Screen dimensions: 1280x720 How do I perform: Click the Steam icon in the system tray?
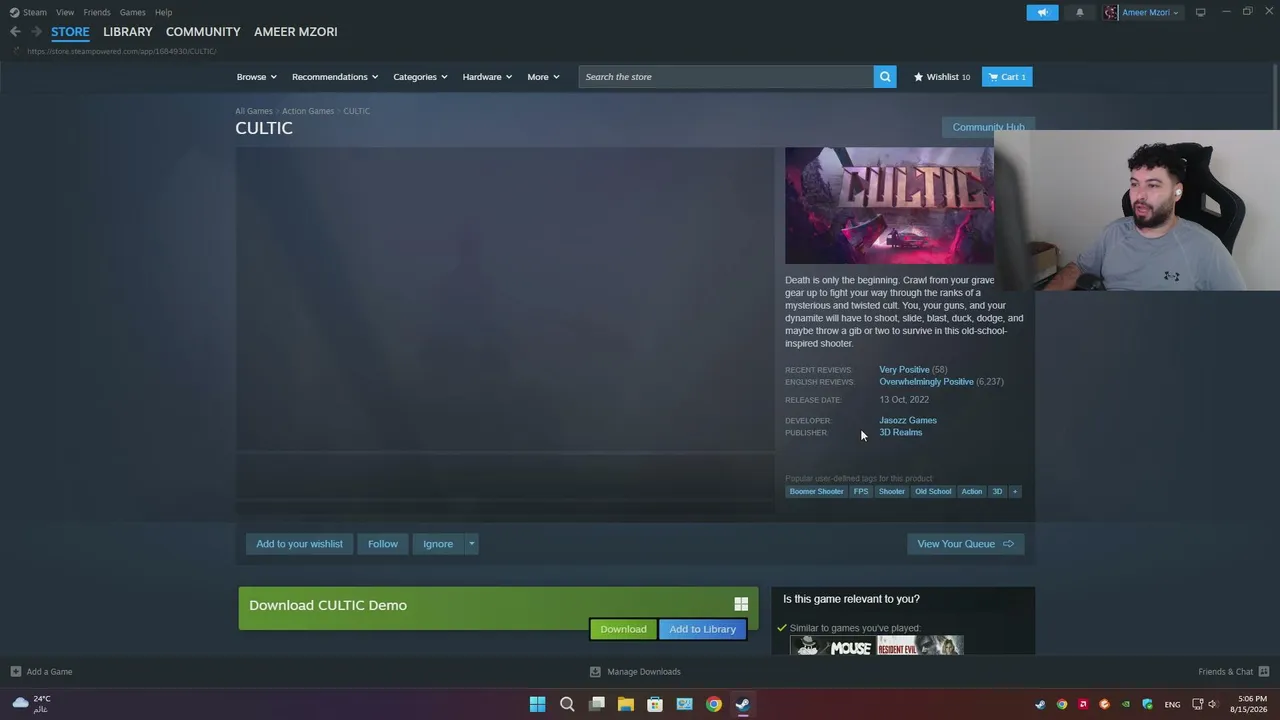coord(1040,705)
